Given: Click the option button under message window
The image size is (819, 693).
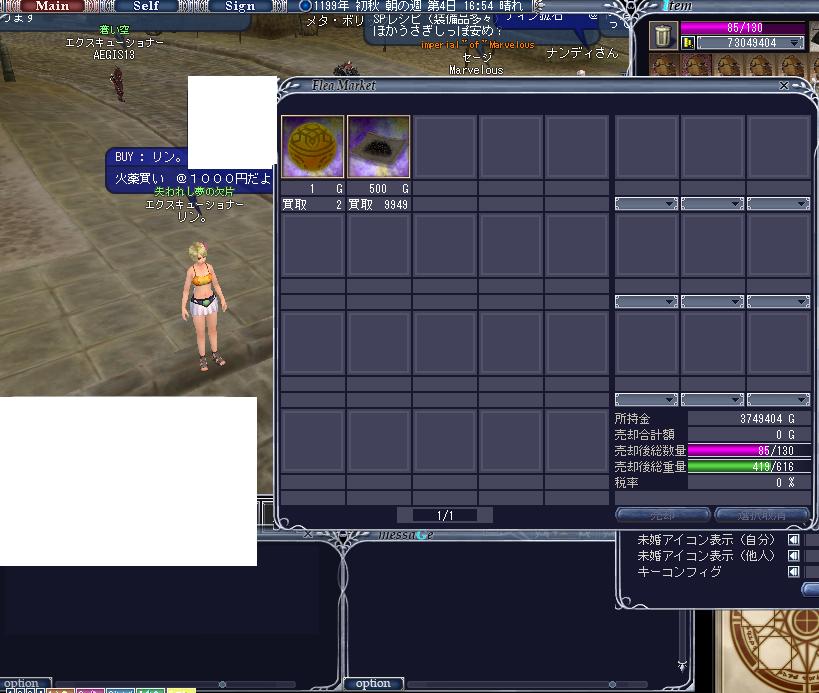Looking at the screenshot, I should (x=373, y=684).
